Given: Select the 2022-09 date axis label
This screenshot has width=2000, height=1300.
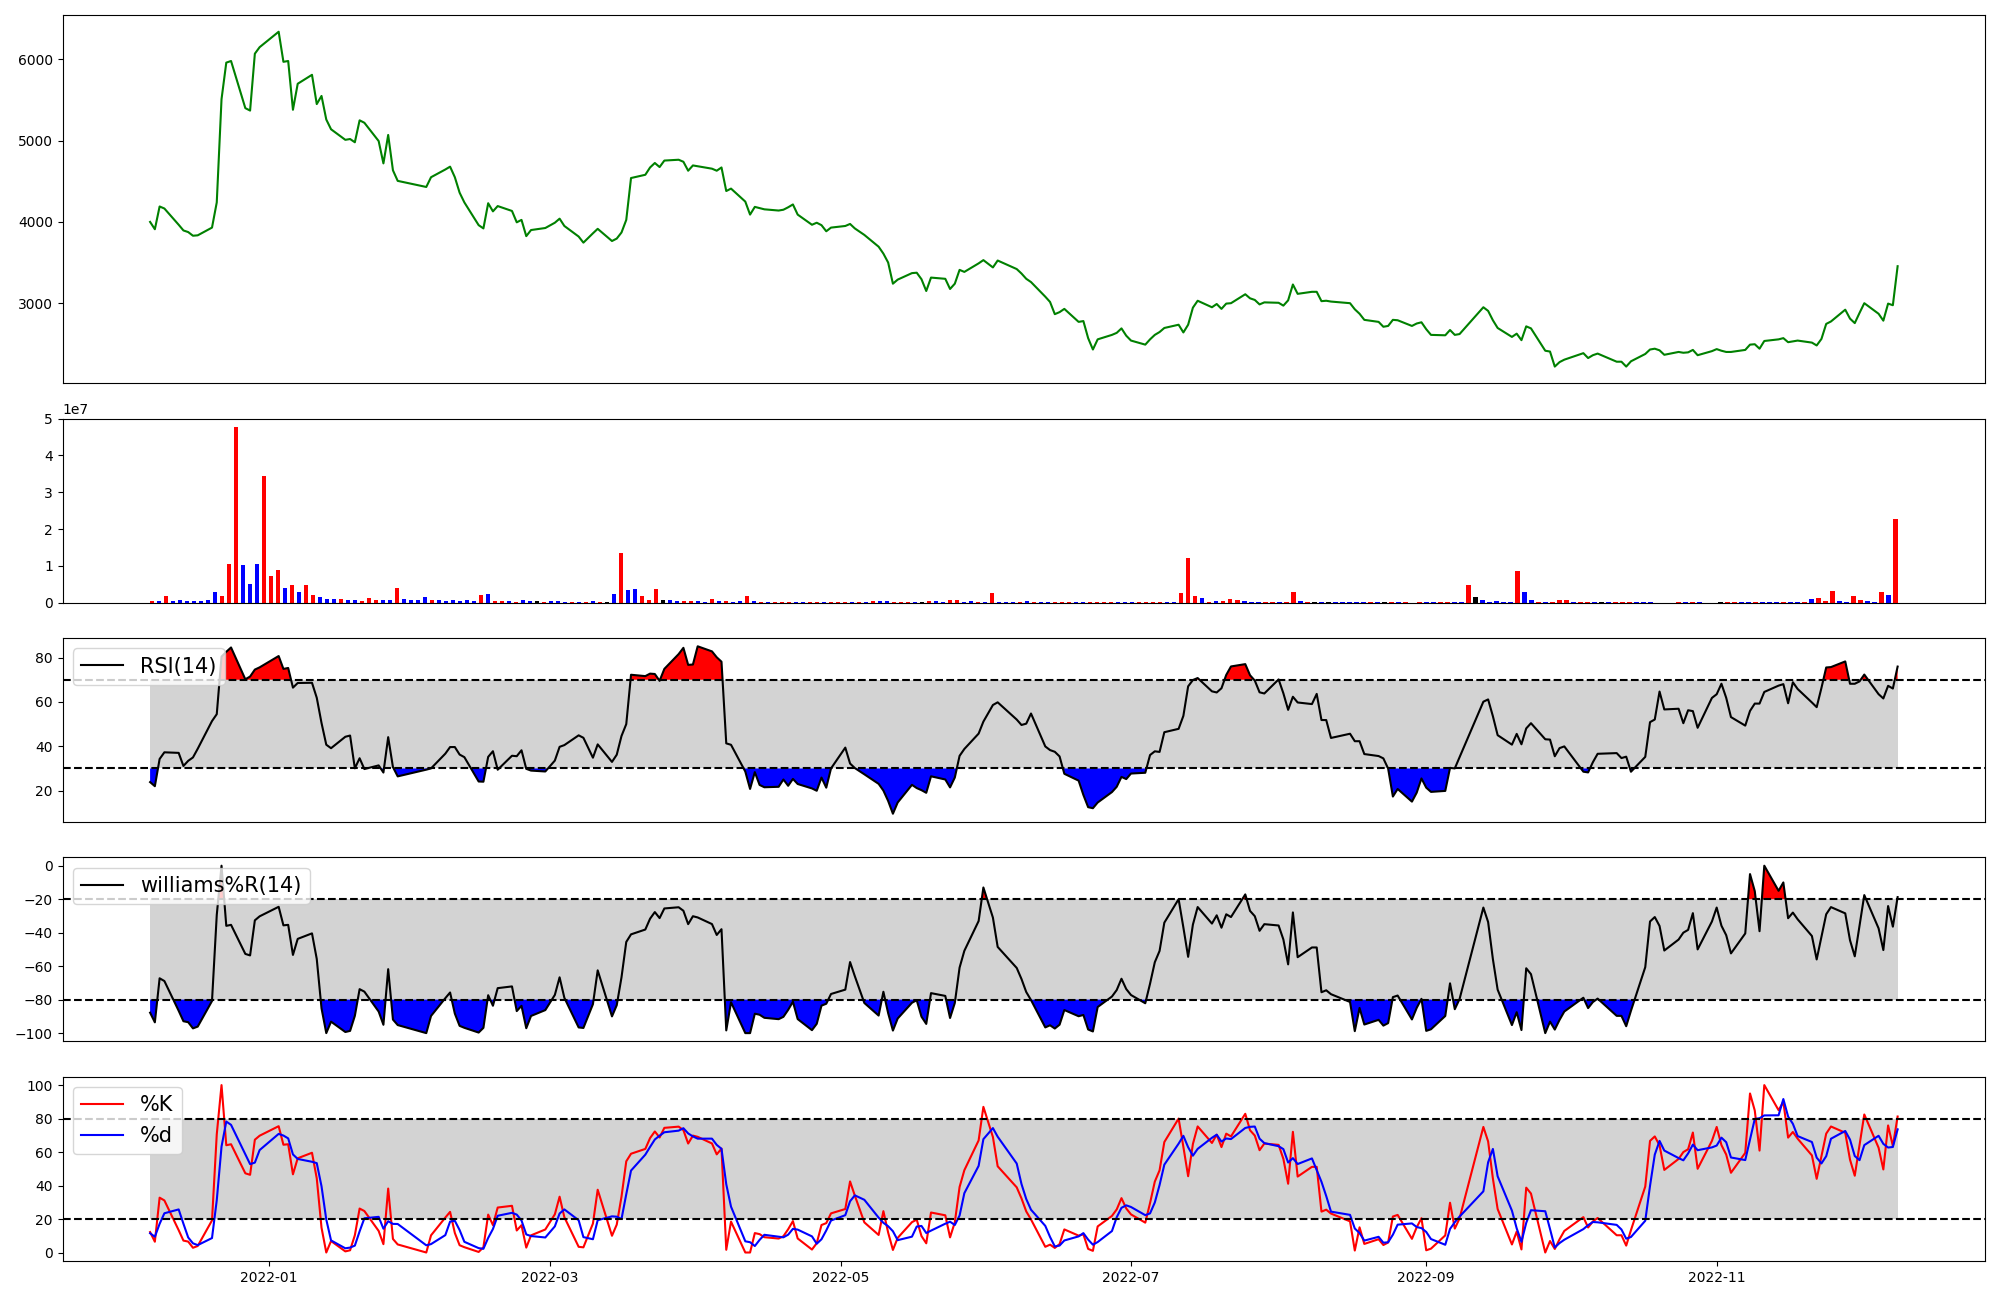Looking at the screenshot, I should click(1425, 1277).
